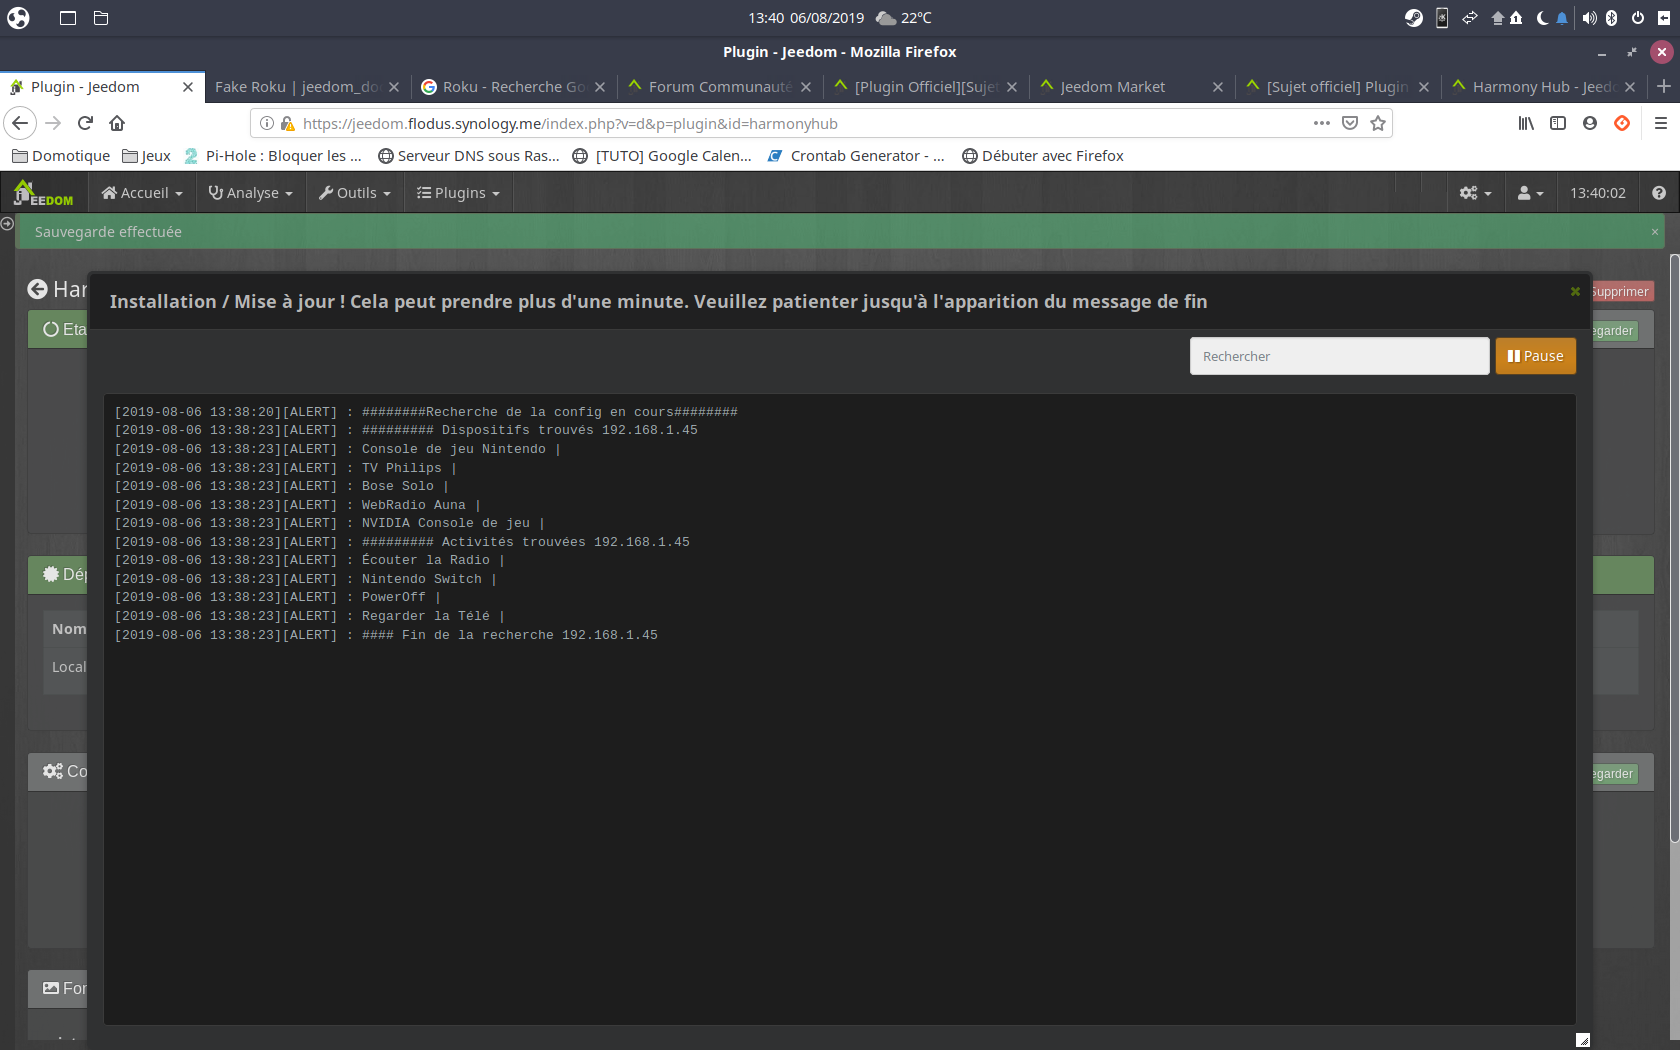The image size is (1680, 1050).
Task: Open the Accueil menu
Action: click(x=142, y=193)
